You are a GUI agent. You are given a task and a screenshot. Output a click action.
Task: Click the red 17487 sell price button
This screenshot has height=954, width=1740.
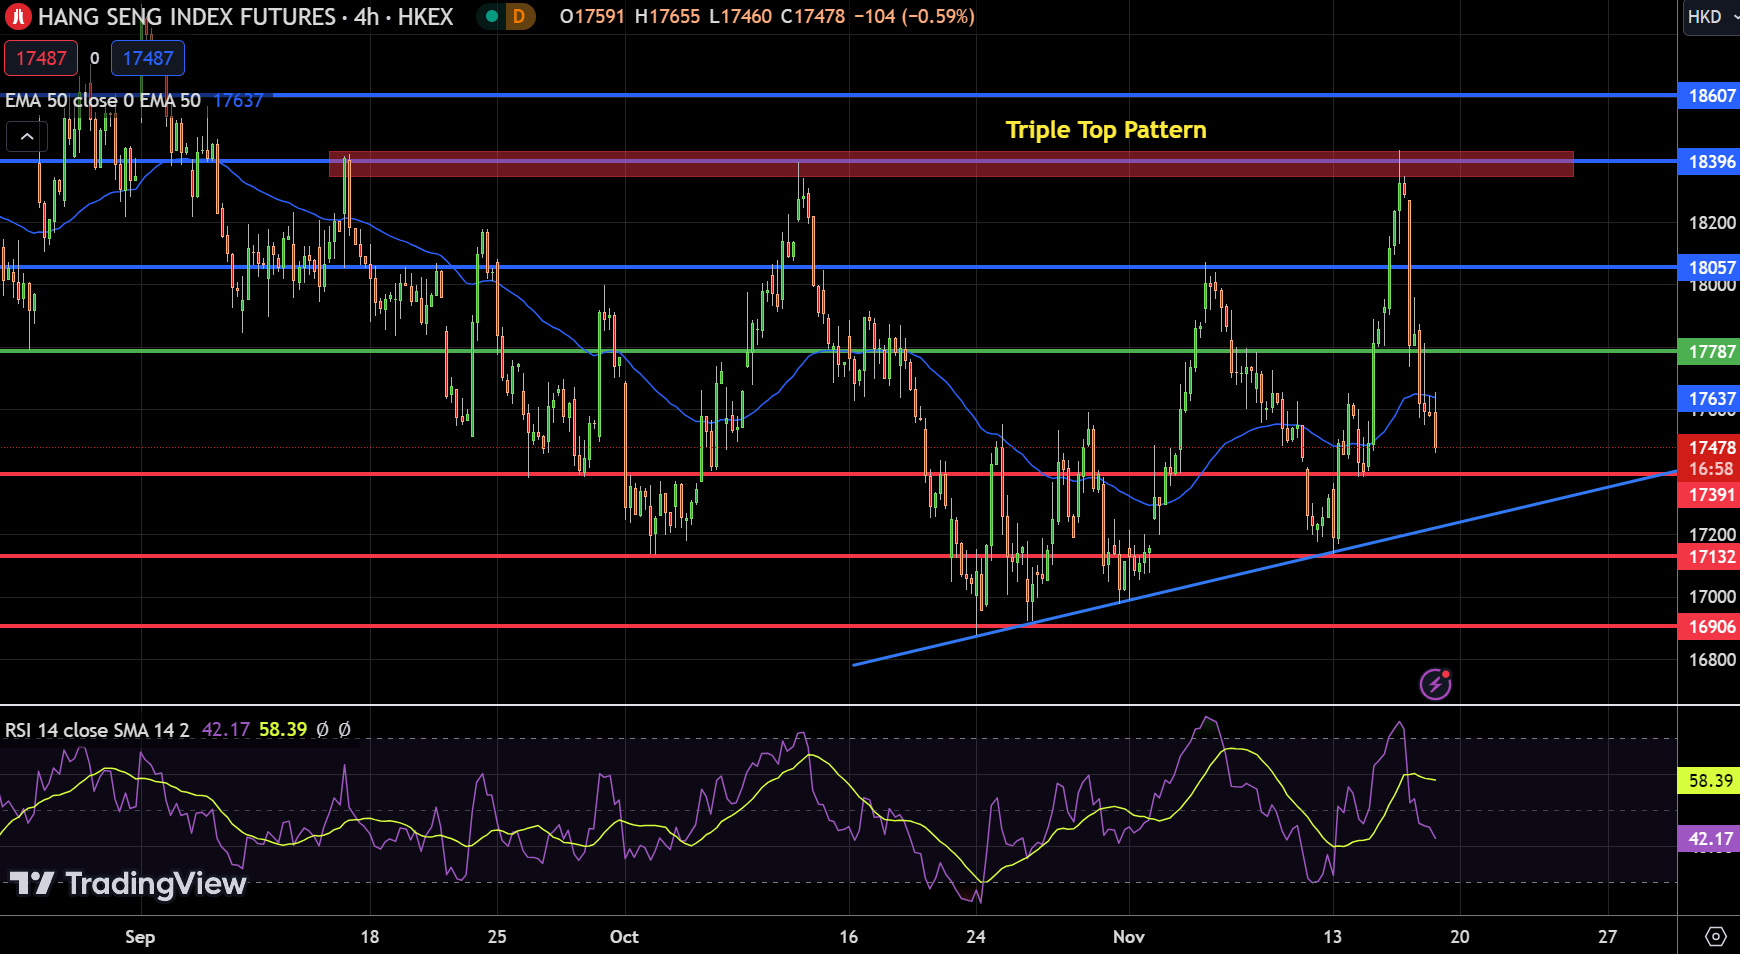click(x=41, y=58)
